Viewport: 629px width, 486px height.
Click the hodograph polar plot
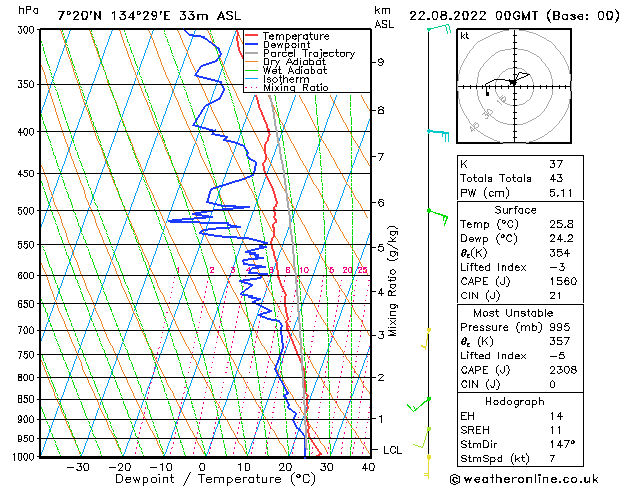(514, 86)
